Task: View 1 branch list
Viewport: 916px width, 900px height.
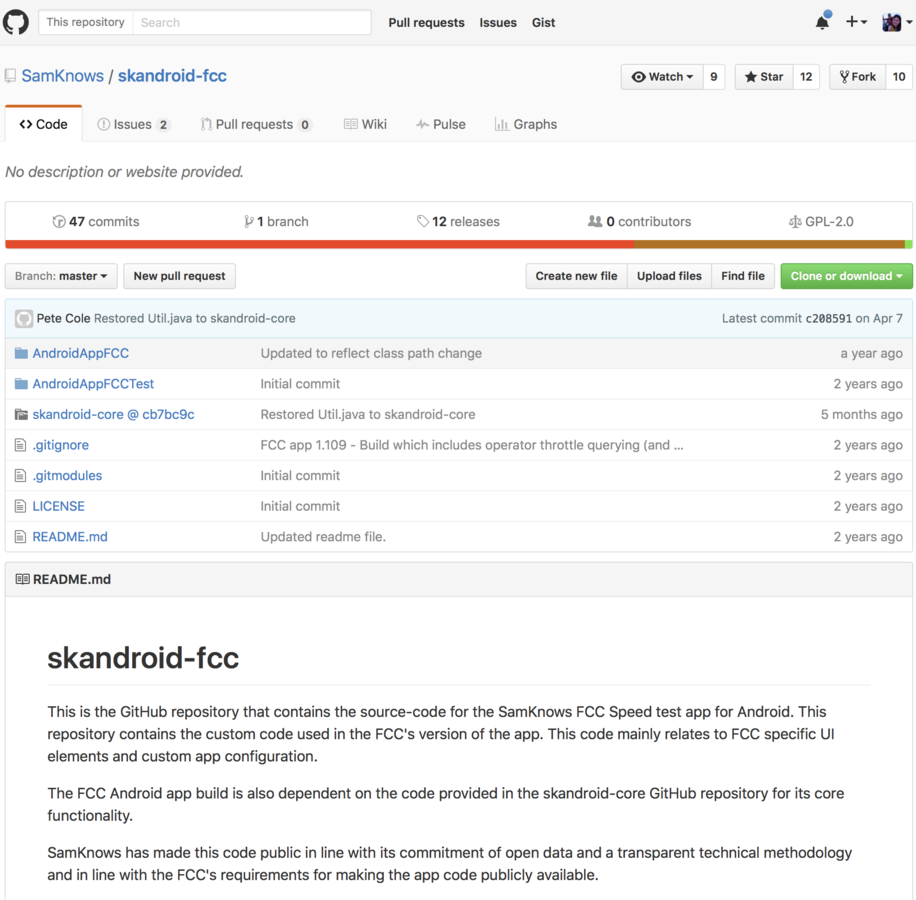Action: pyautogui.click(x=276, y=221)
